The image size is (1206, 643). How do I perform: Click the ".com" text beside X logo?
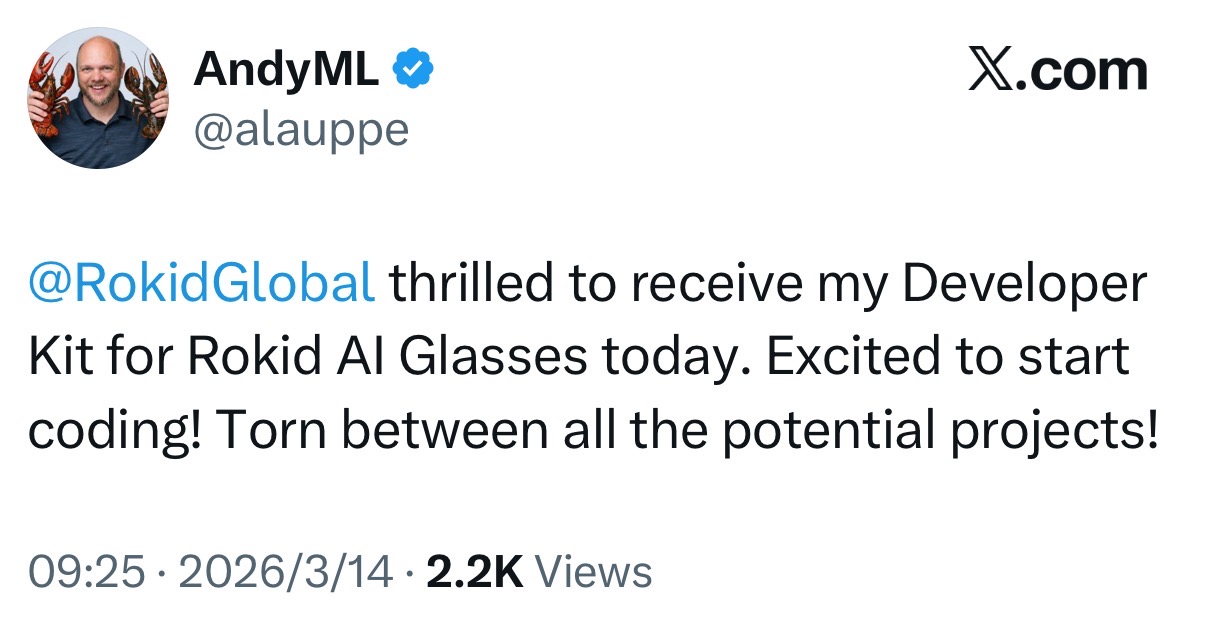(1082, 72)
